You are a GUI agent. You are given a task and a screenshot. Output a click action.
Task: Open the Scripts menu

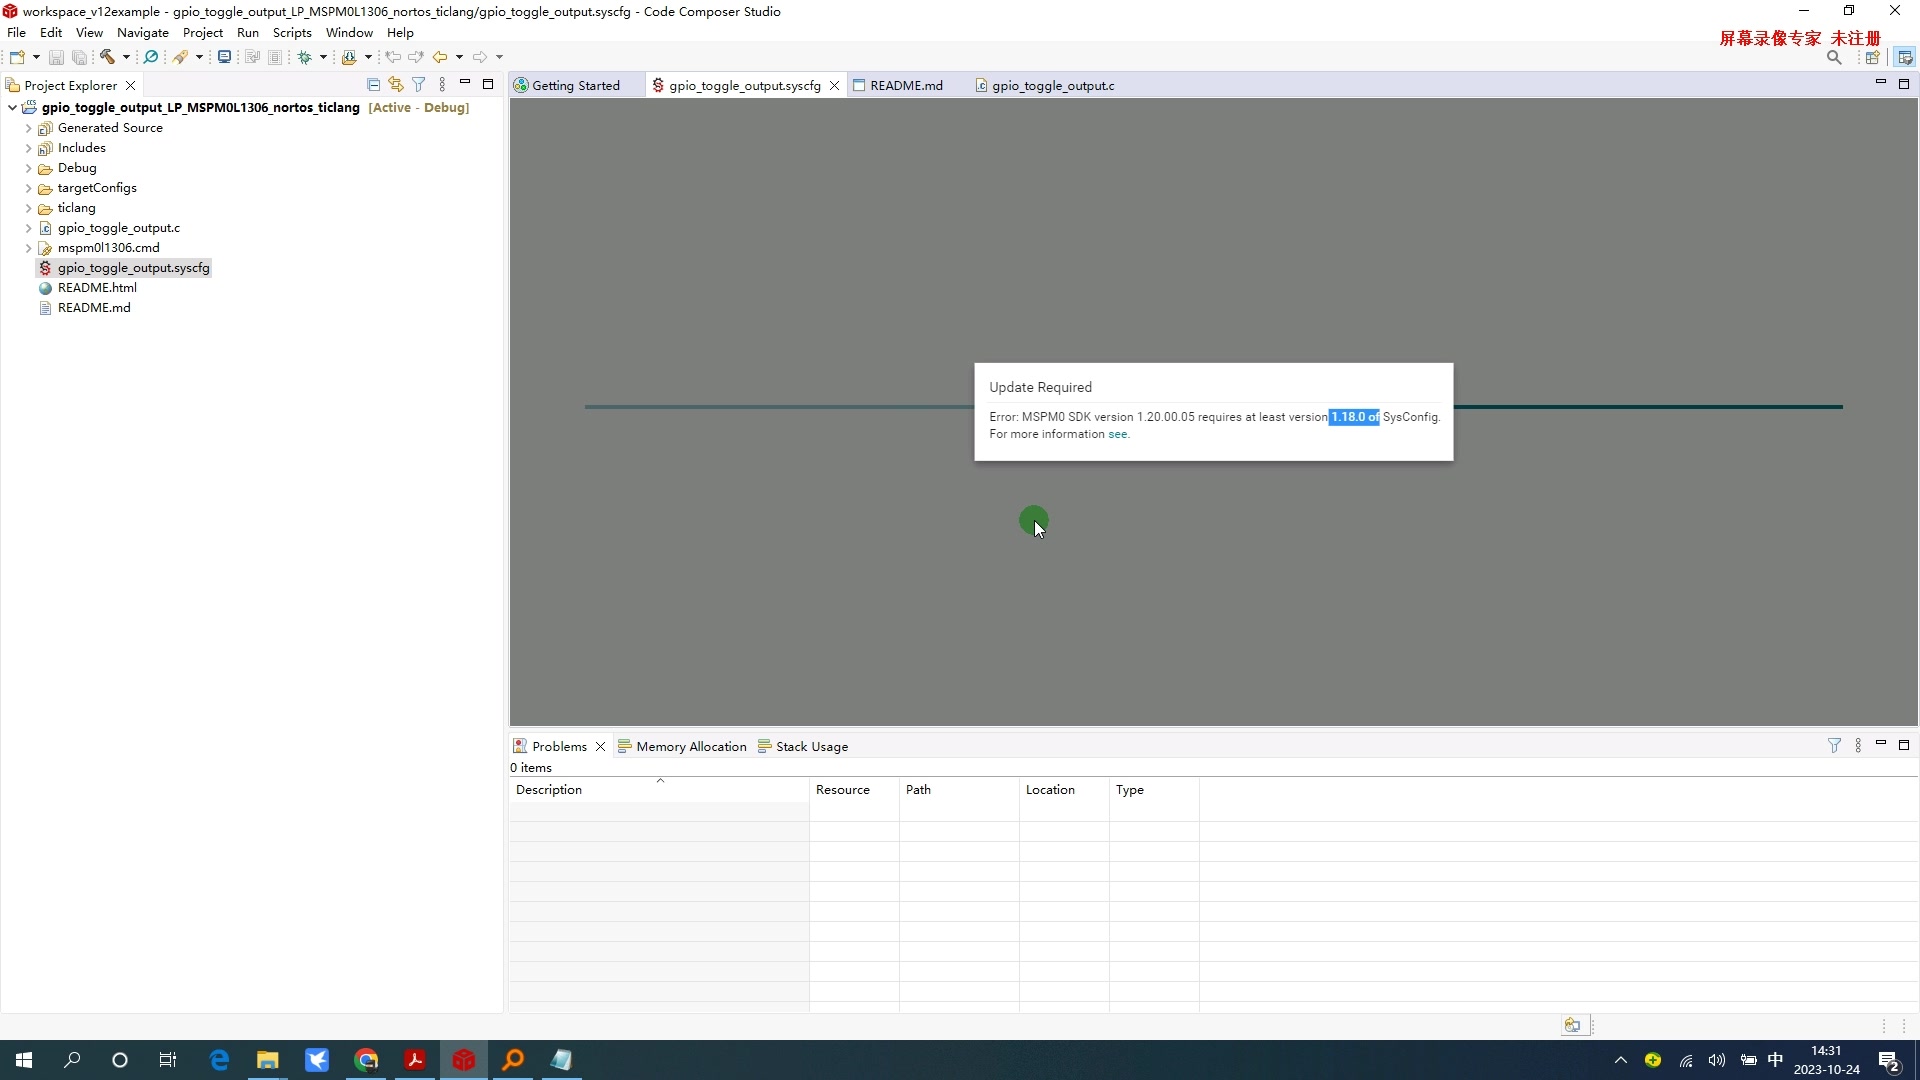(x=291, y=33)
